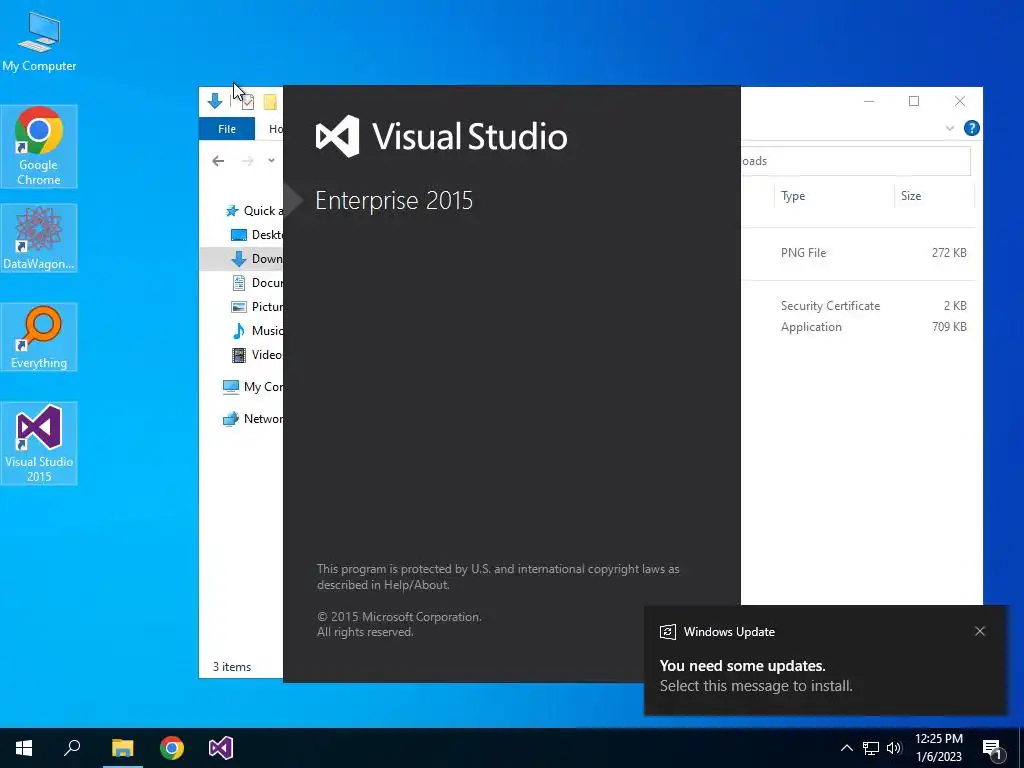Open recent locations dropdown in Explorer
The height and width of the screenshot is (768, 1024).
click(x=271, y=161)
